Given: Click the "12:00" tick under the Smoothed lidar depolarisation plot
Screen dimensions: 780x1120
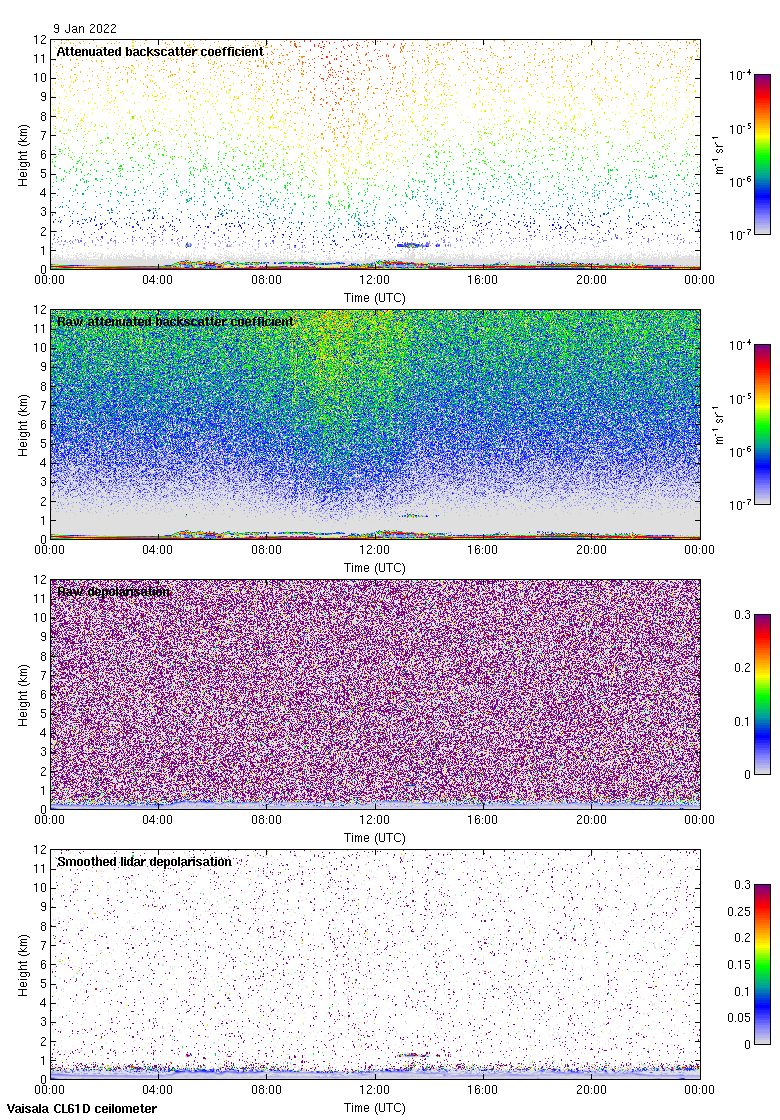Looking at the screenshot, I should (x=374, y=1089).
